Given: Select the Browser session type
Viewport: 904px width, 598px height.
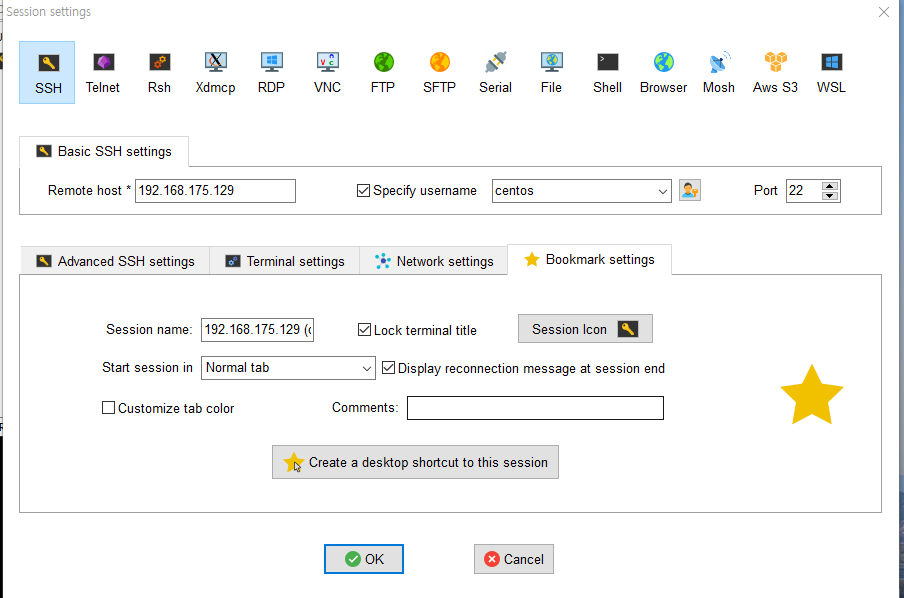Looking at the screenshot, I should [x=663, y=73].
